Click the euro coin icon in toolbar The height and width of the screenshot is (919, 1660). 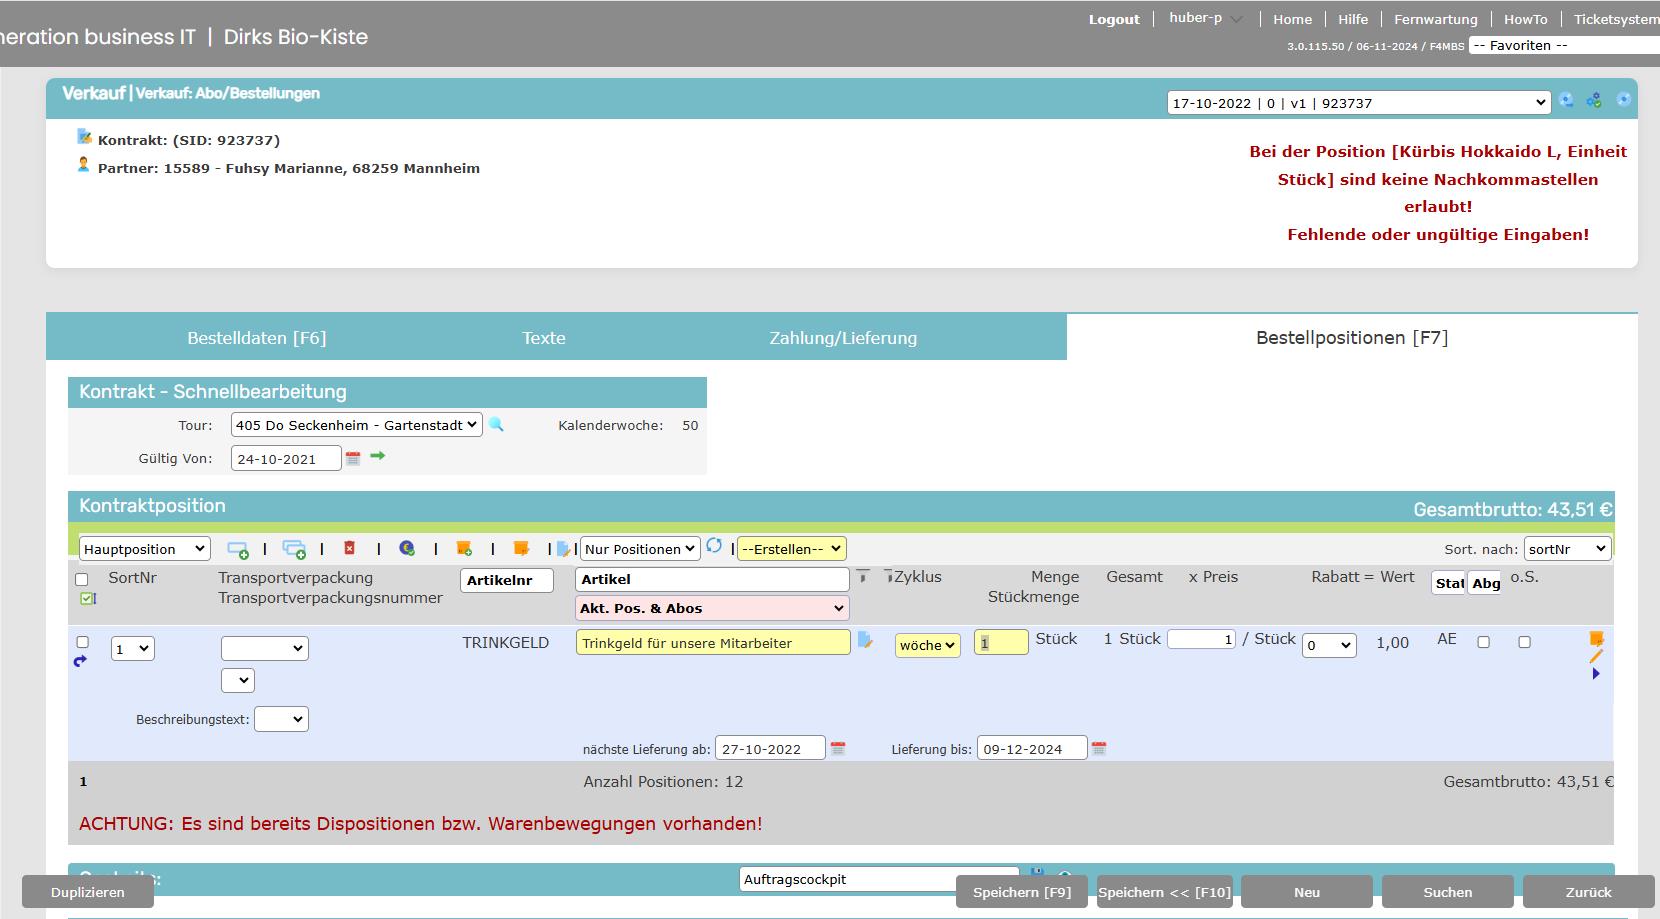406,548
